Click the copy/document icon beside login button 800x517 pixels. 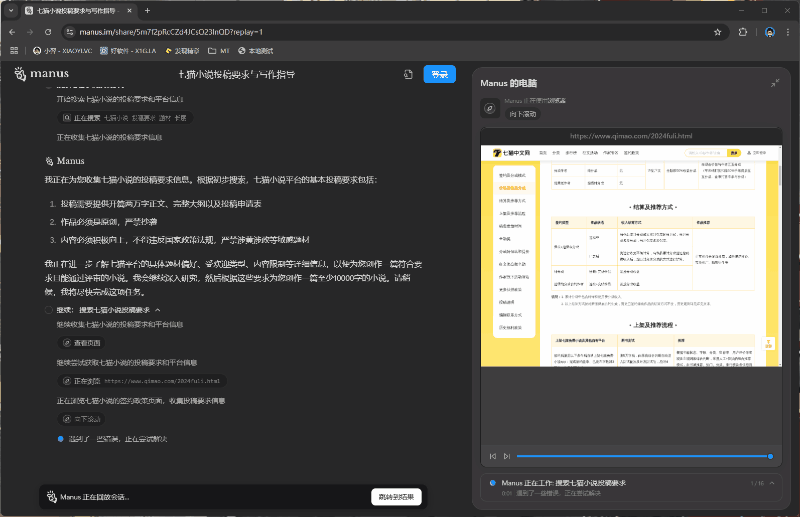pos(408,74)
